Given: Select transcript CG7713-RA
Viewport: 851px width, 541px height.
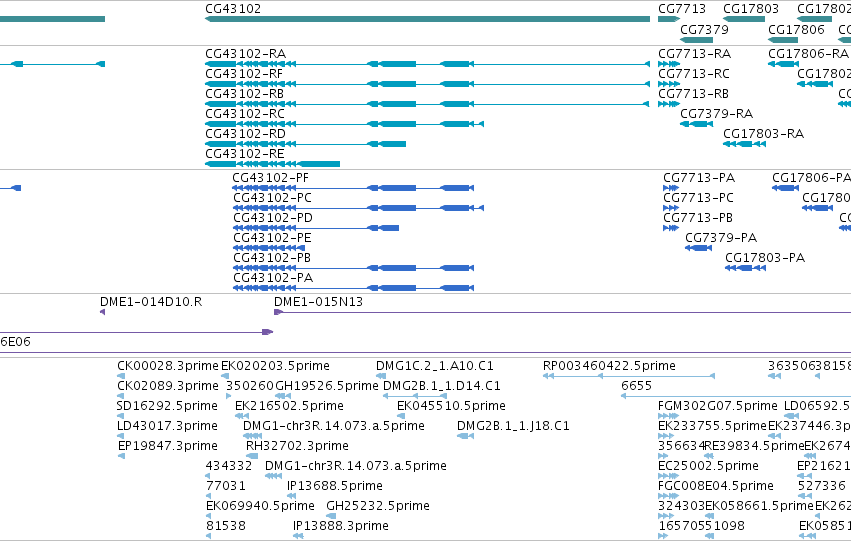Looking at the screenshot, I should pos(694,54).
